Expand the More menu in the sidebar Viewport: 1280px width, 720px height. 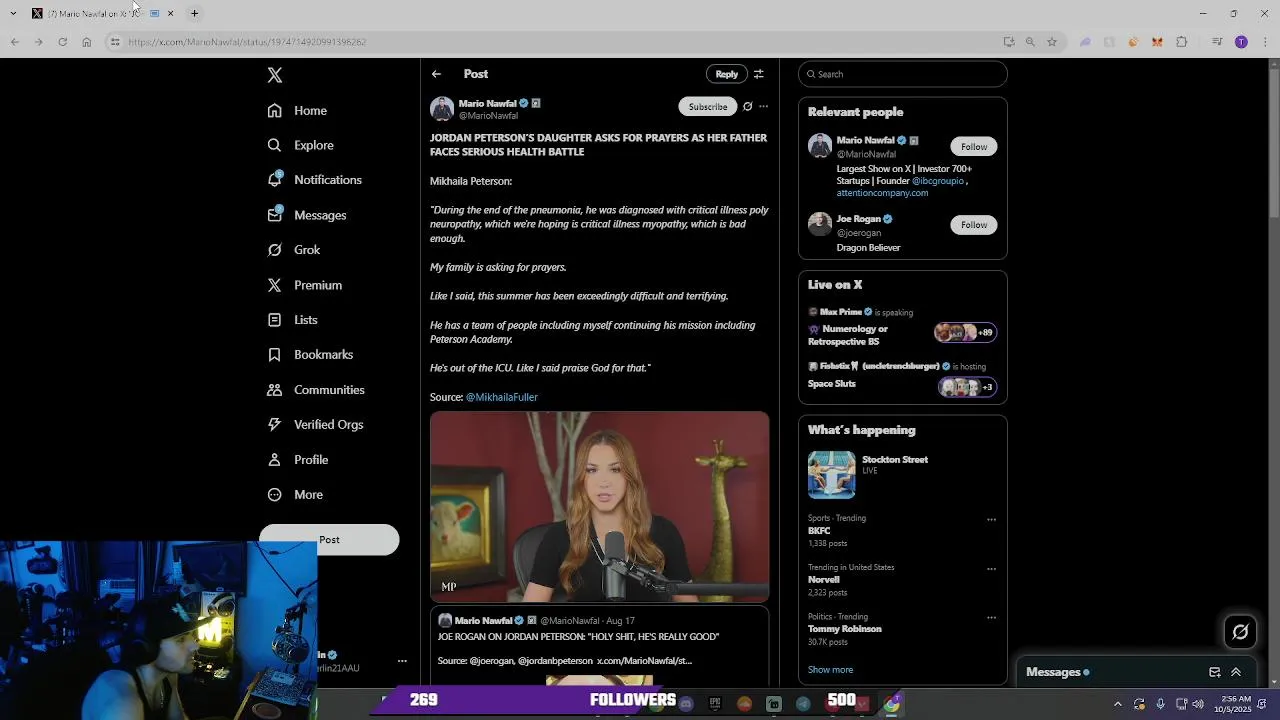coord(296,495)
